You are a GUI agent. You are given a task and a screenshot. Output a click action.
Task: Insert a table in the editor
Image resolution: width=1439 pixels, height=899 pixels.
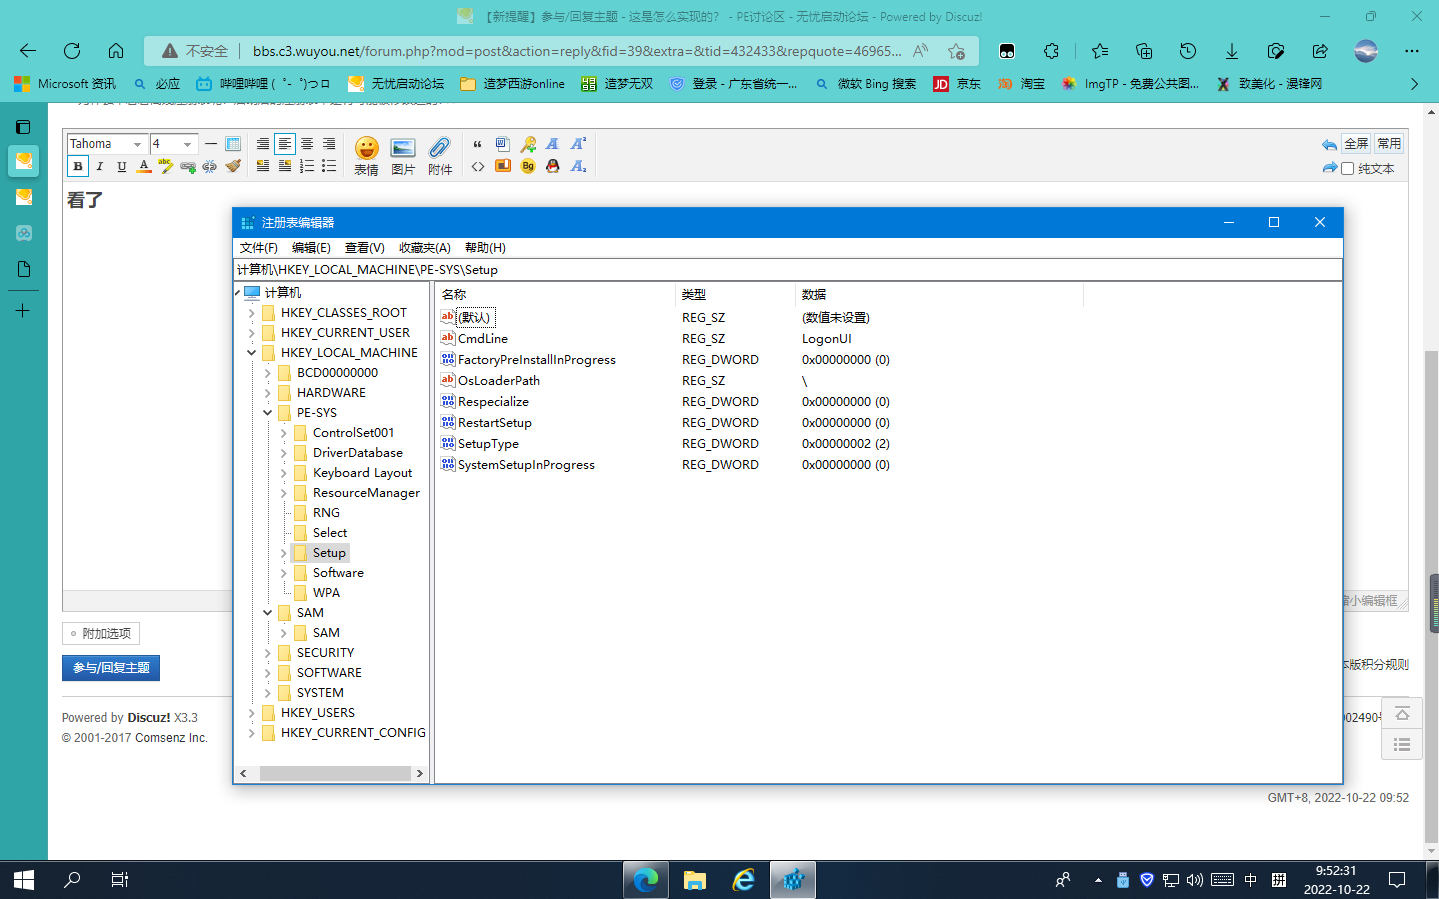coord(233,144)
